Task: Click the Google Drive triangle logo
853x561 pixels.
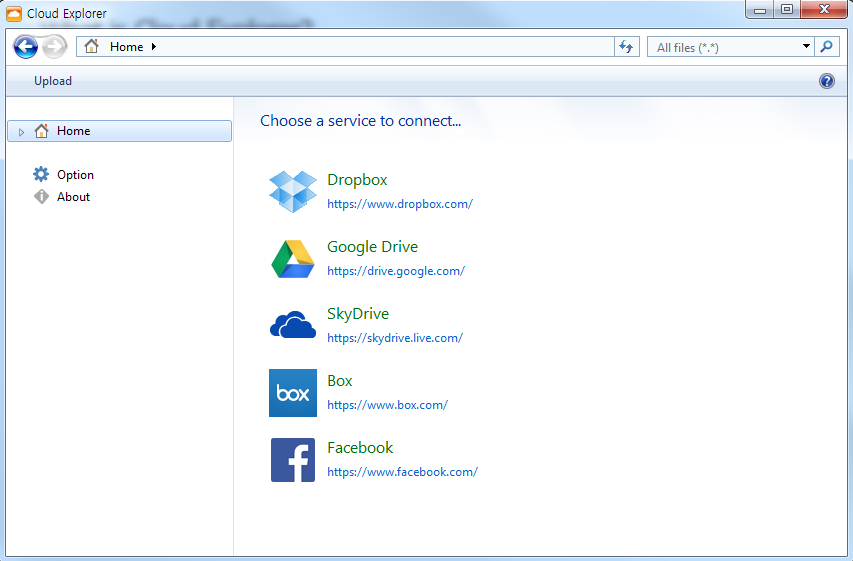Action: click(x=293, y=259)
